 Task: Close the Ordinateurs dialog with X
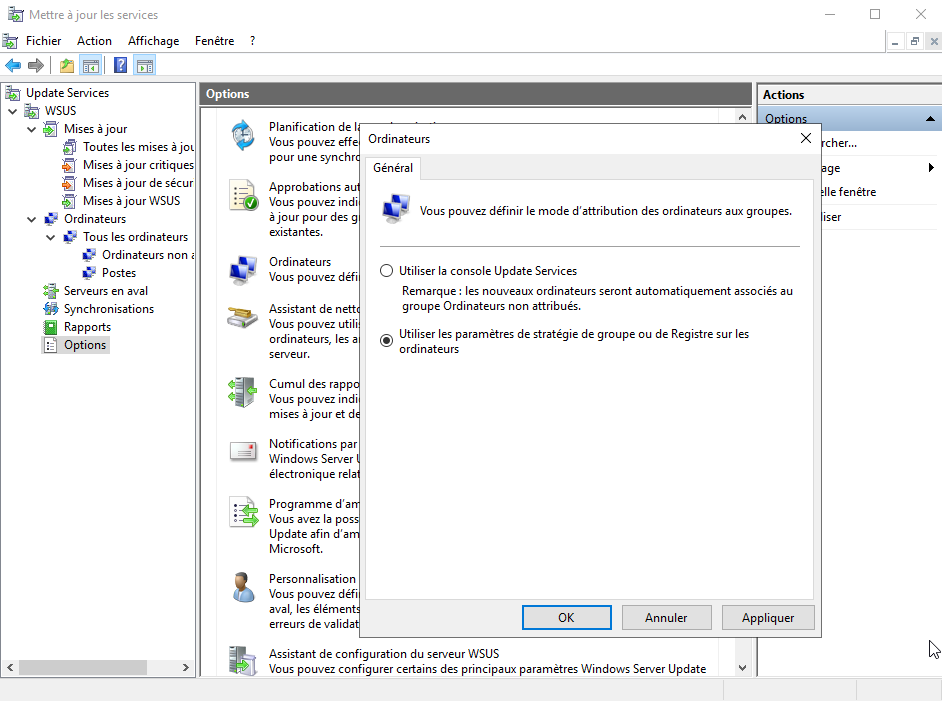(806, 139)
